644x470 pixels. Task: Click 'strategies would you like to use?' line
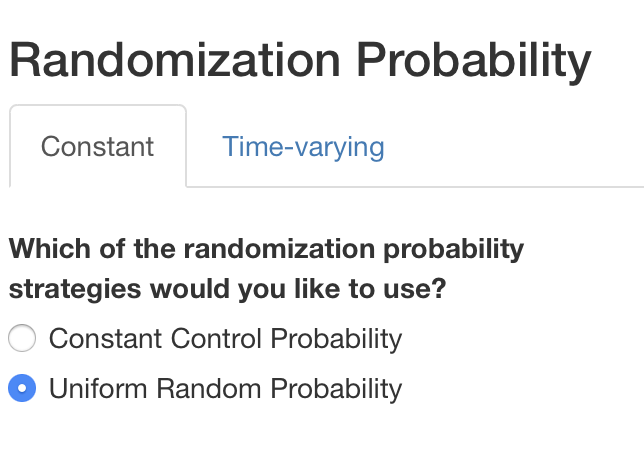point(228,289)
